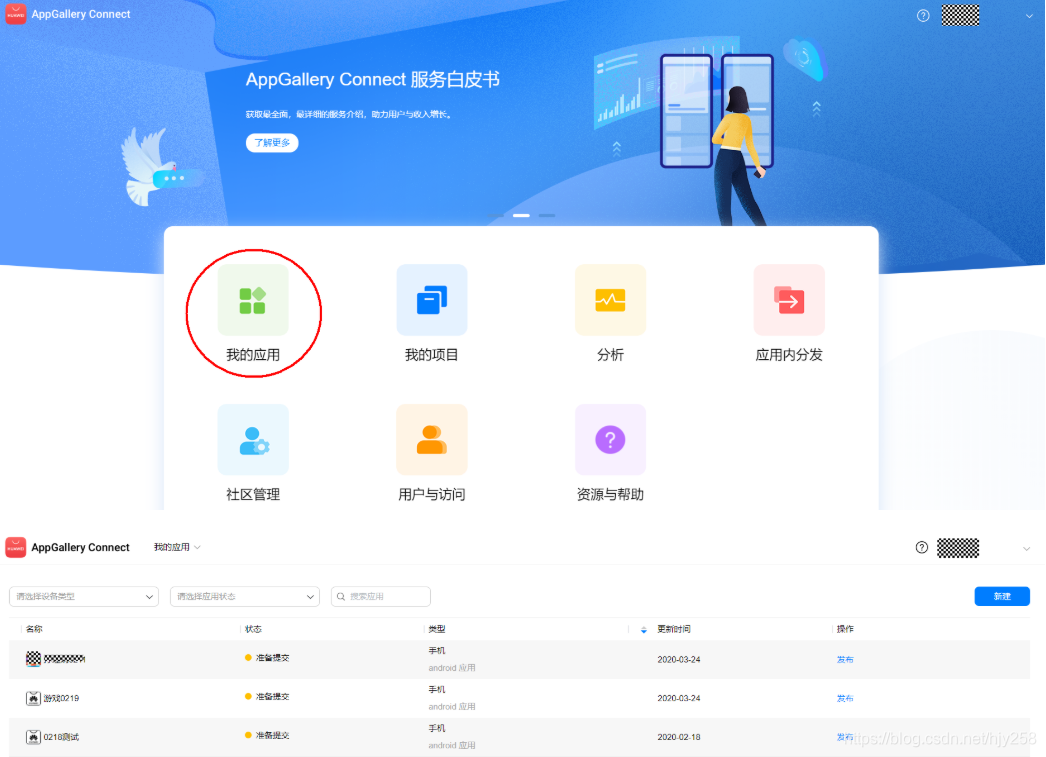The height and width of the screenshot is (757, 1046).
Task: Select the first banner carousel indicator
Action: point(495,215)
